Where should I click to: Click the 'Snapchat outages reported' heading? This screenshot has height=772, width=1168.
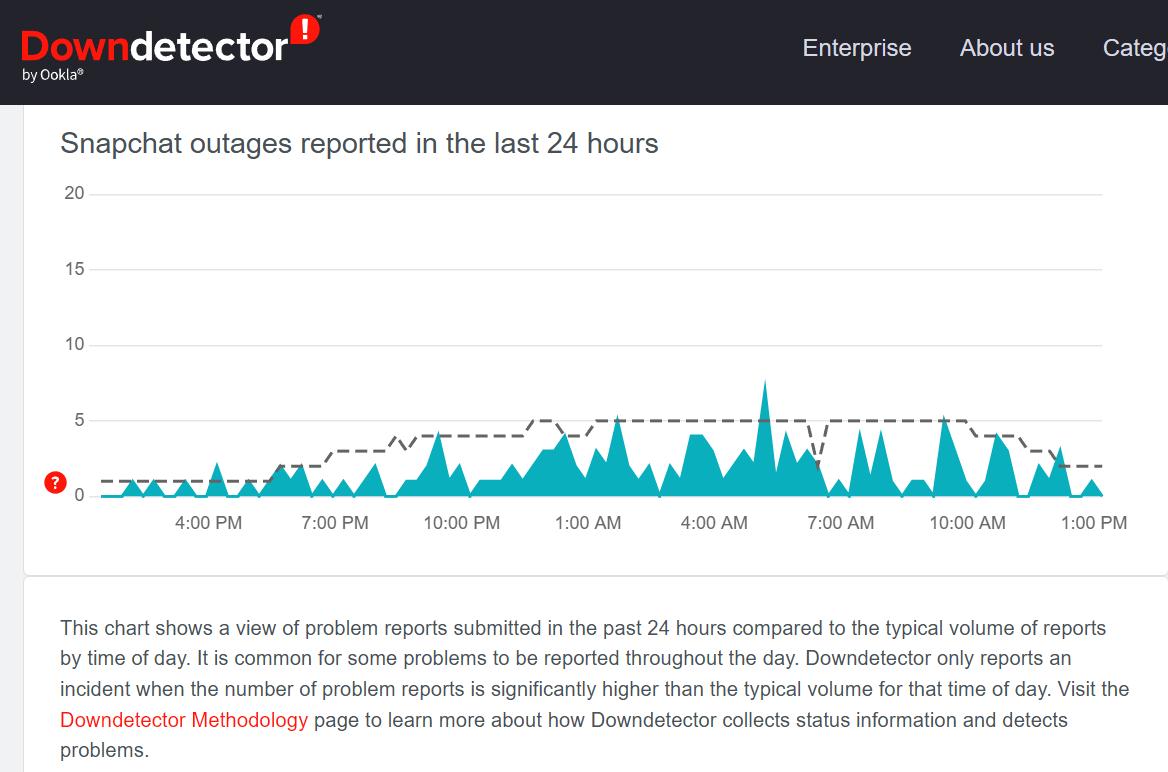pyautogui.click(x=359, y=144)
